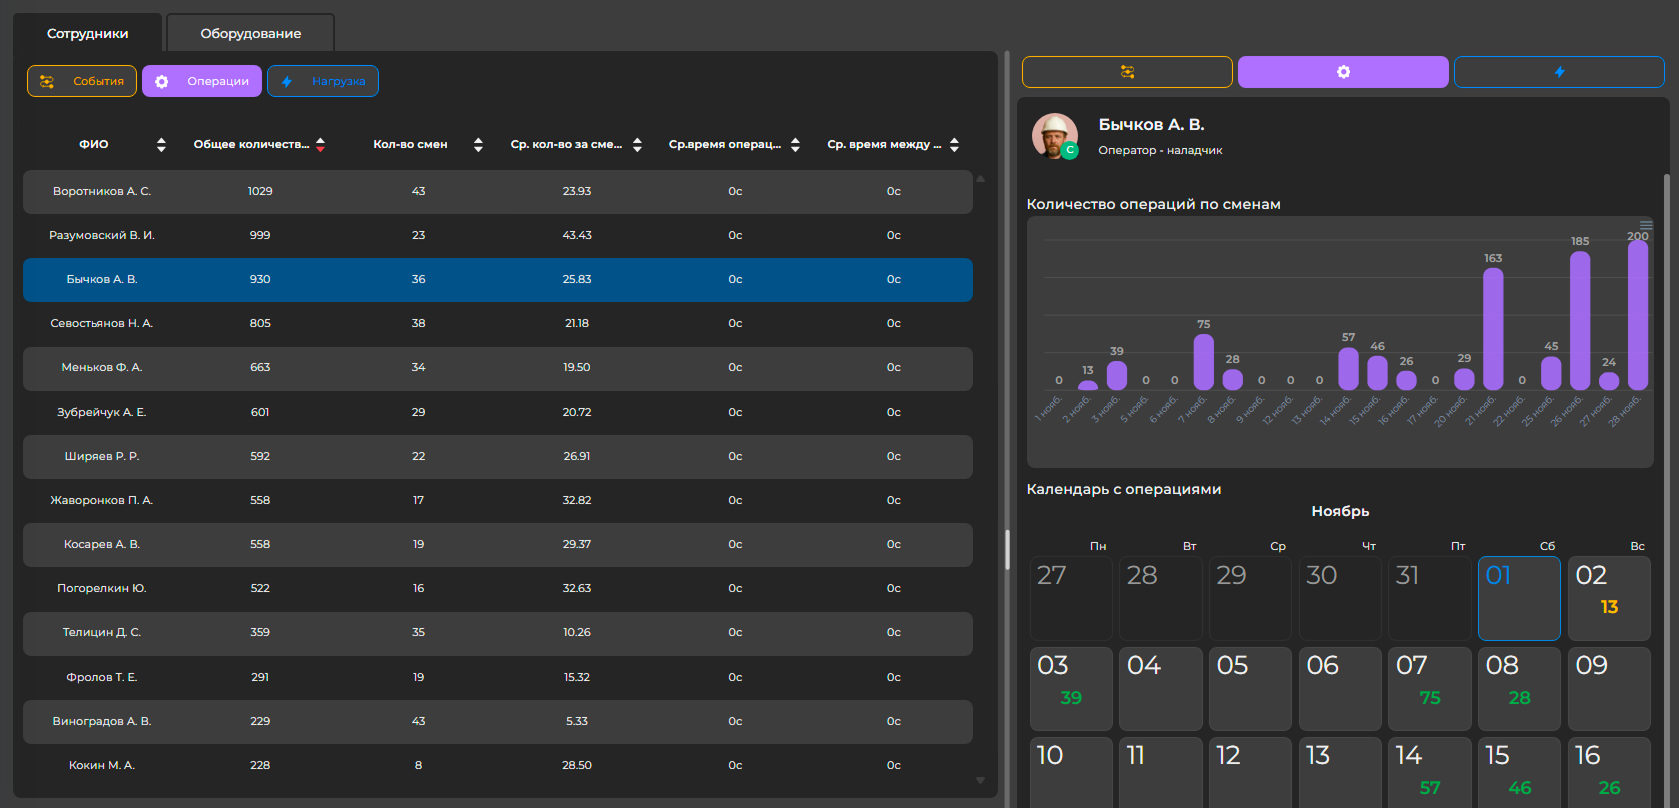The image size is (1679, 808).
Task: Toggle the Операции filter button
Action: 202,81
